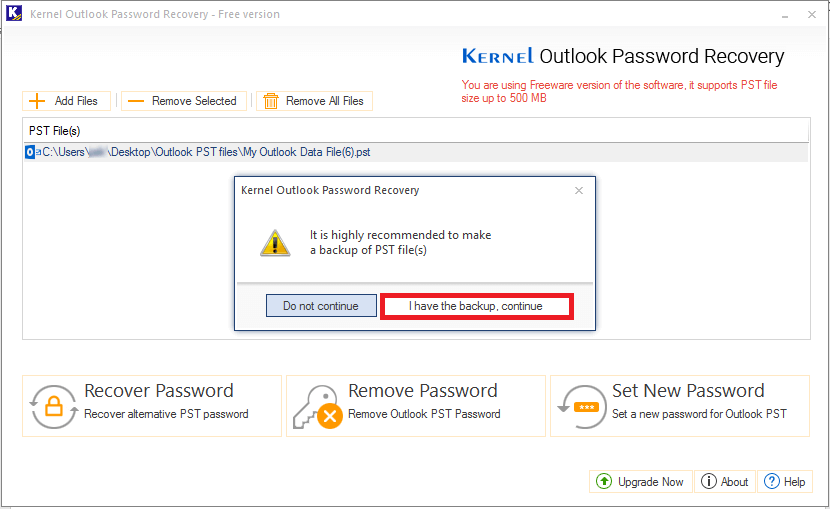
Task: Click the trash can Remove All Files icon
Action: tap(270, 101)
